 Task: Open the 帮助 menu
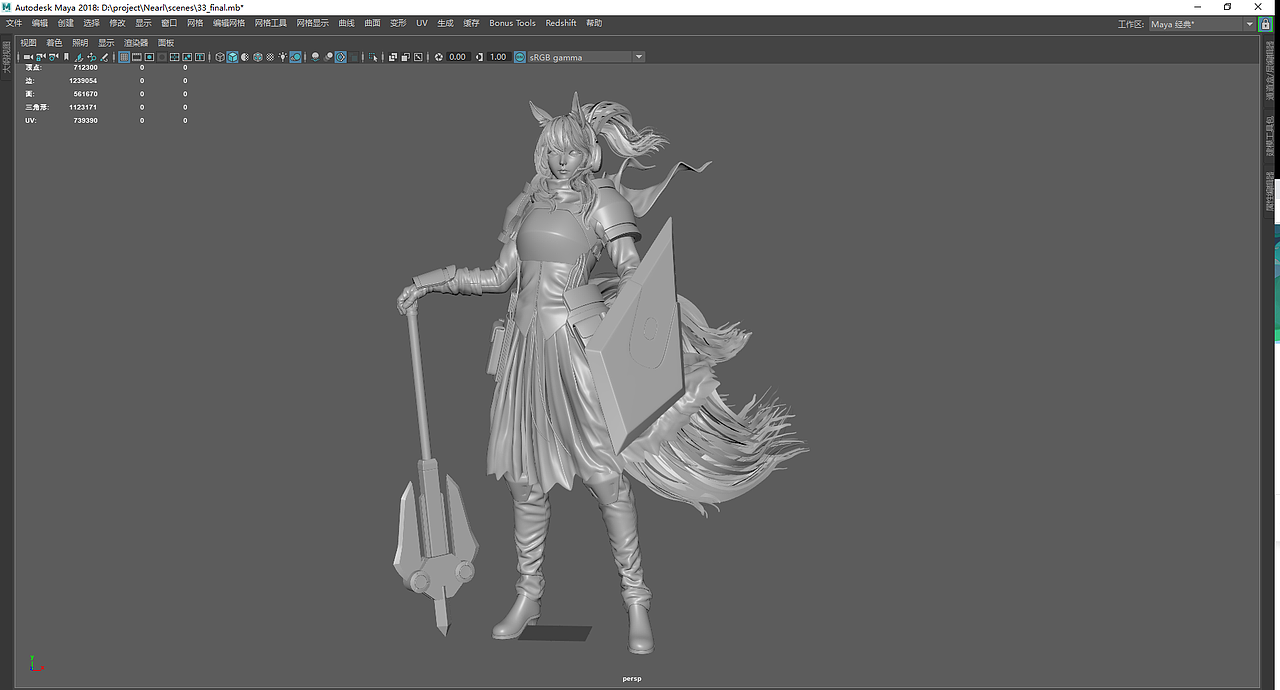pyautogui.click(x=594, y=23)
